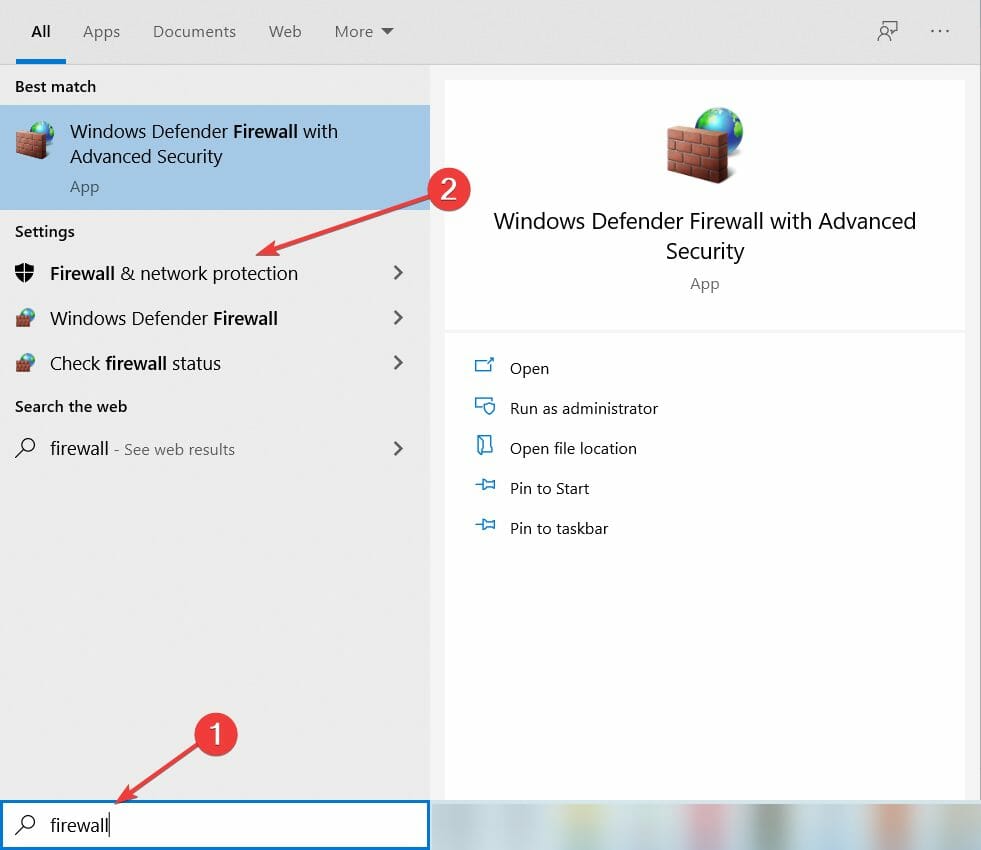Click the Windows Defender Firewall settings icon

tap(25, 318)
